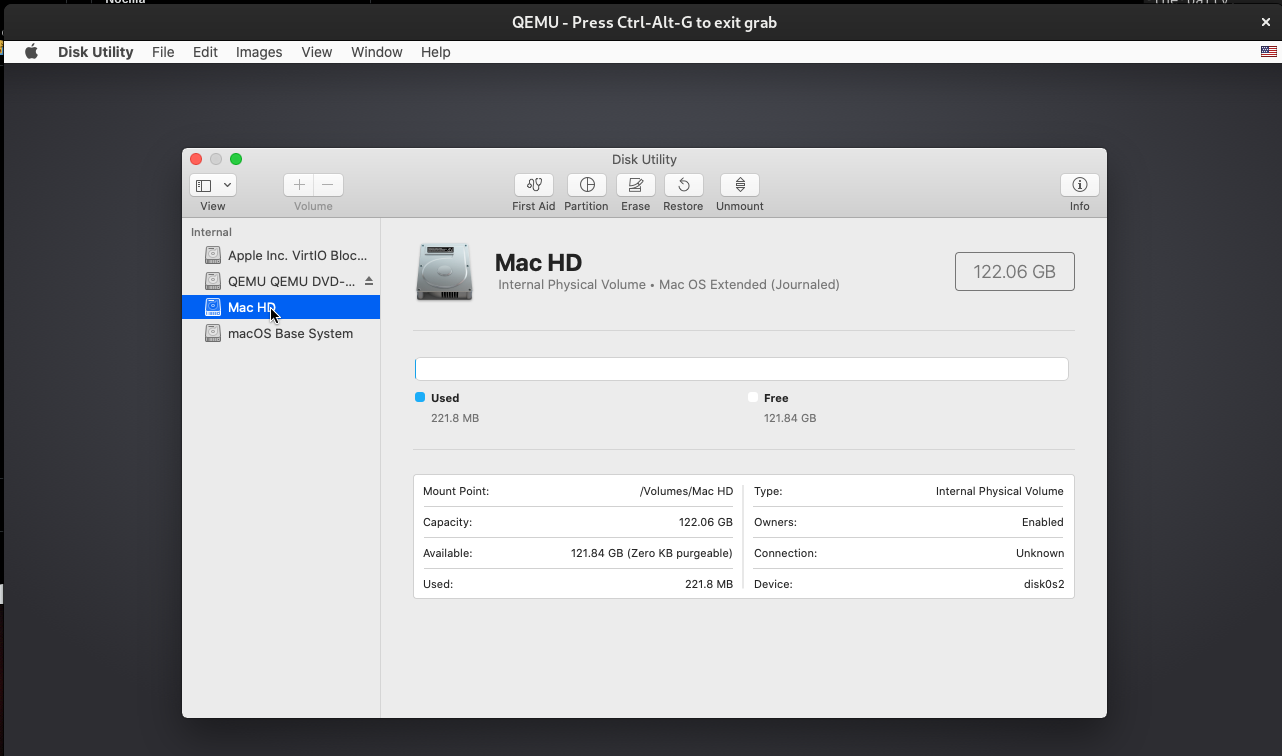Viewport: 1282px width, 756px height.
Task: Click the macOS Base System disk icon
Action: tap(213, 333)
